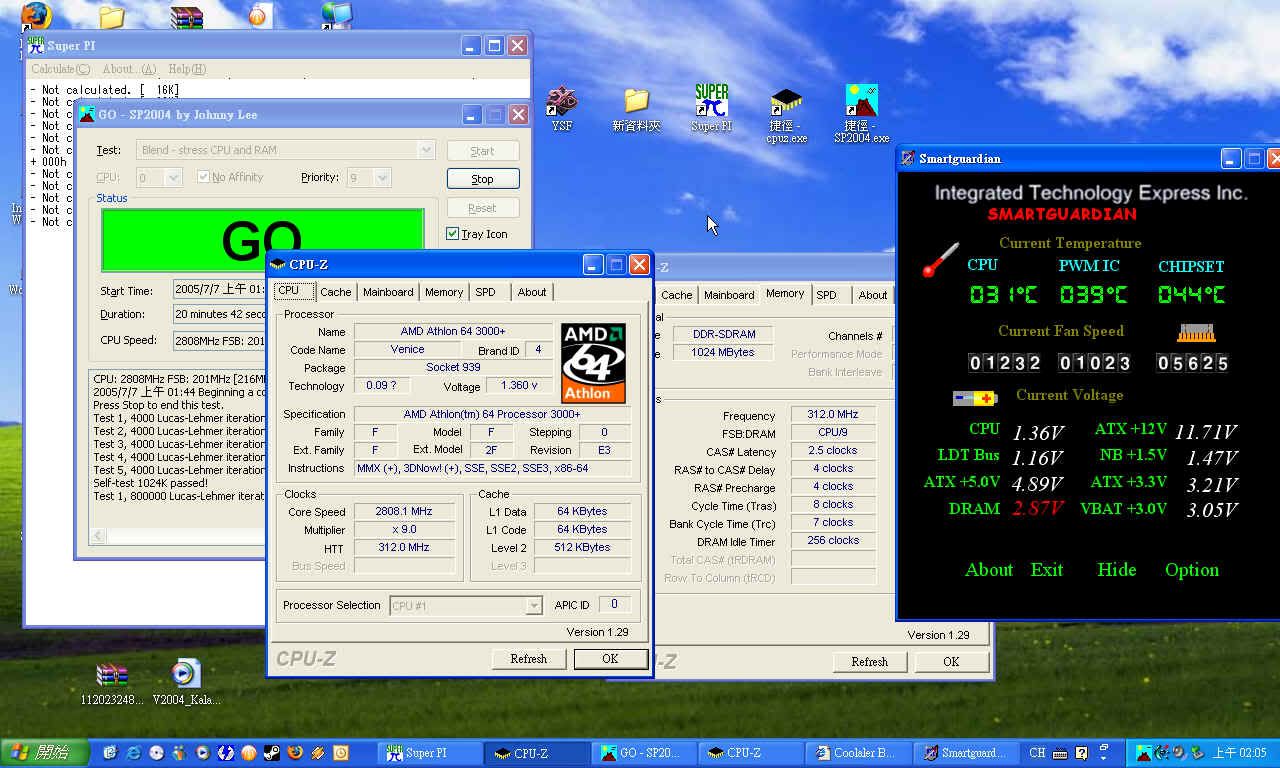
Task: Click the Start button in SP2004 window
Action: 482,151
